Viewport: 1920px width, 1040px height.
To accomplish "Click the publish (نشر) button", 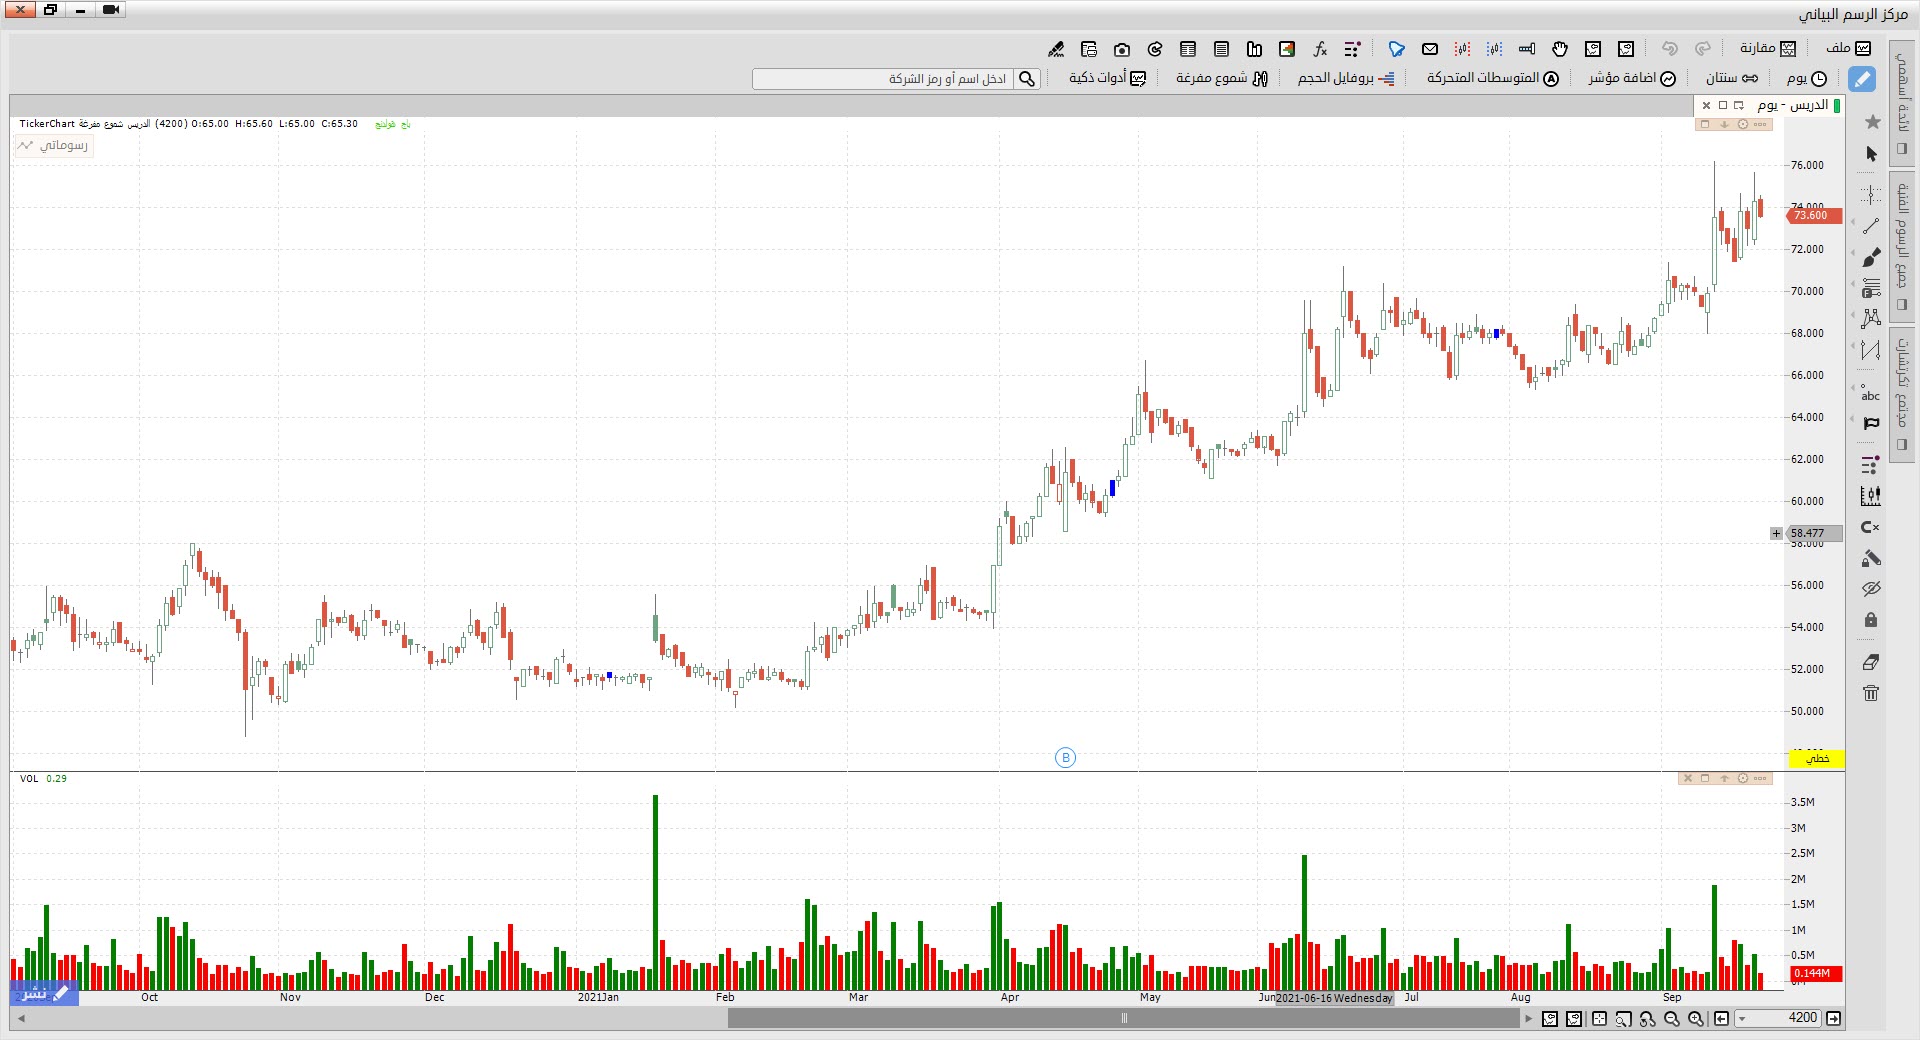I will 44,993.
